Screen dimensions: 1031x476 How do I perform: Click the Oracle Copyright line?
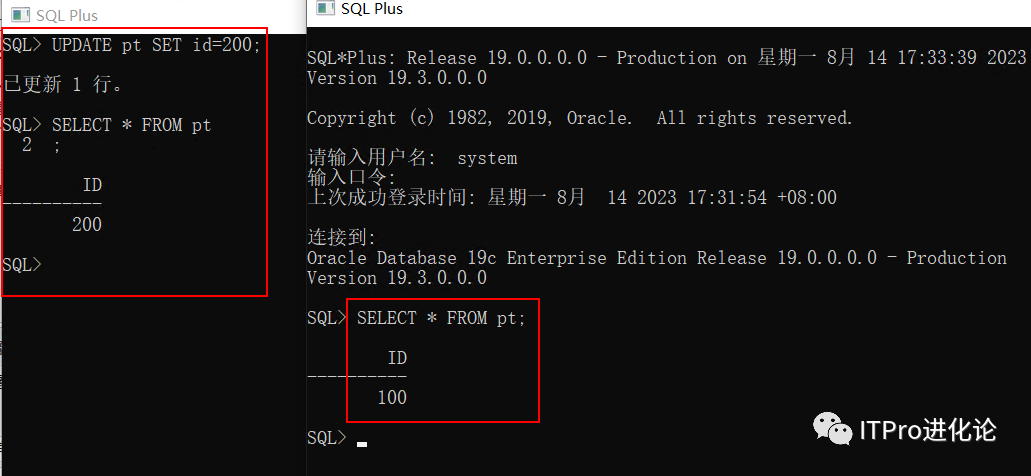(x=579, y=118)
